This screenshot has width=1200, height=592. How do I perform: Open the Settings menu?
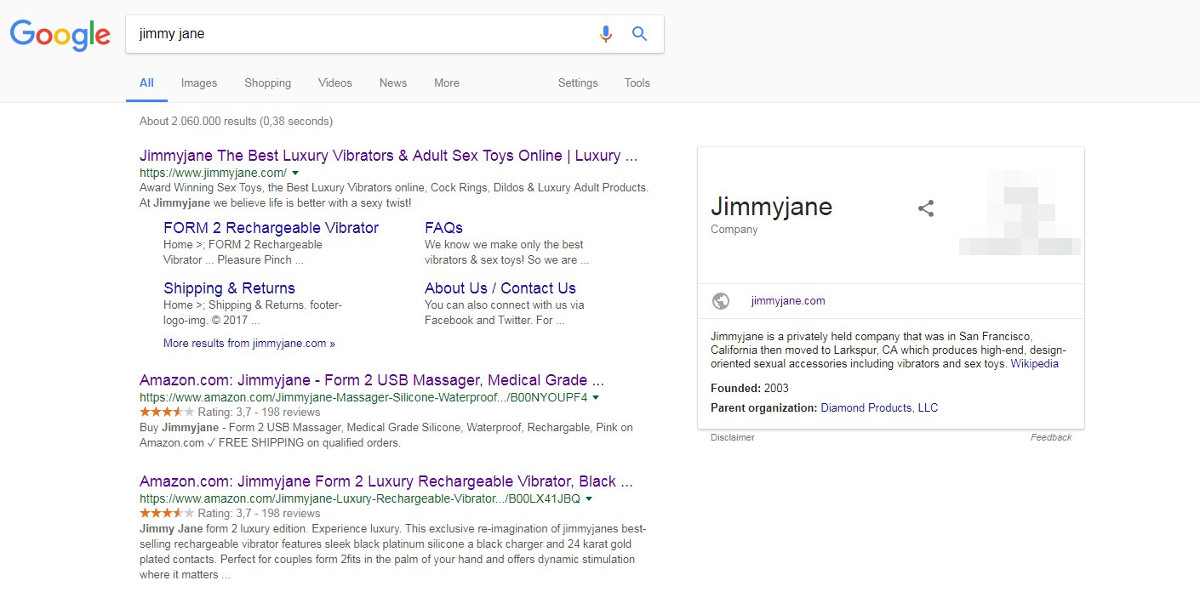pyautogui.click(x=578, y=83)
